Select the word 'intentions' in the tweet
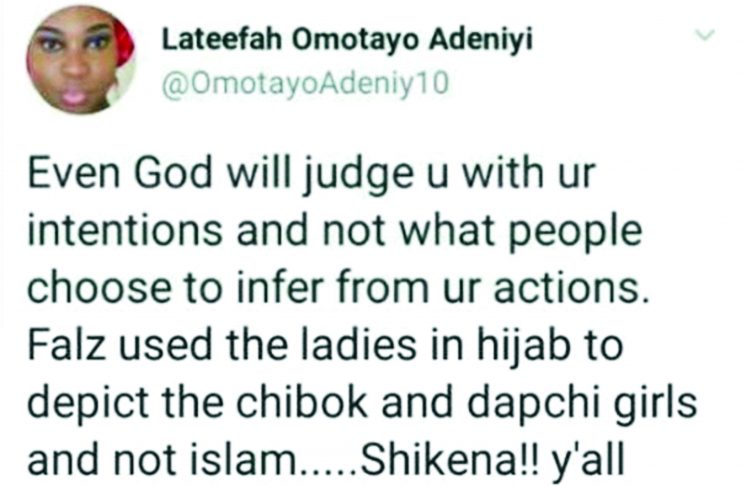This screenshot has height=486, width=741. 125,231
